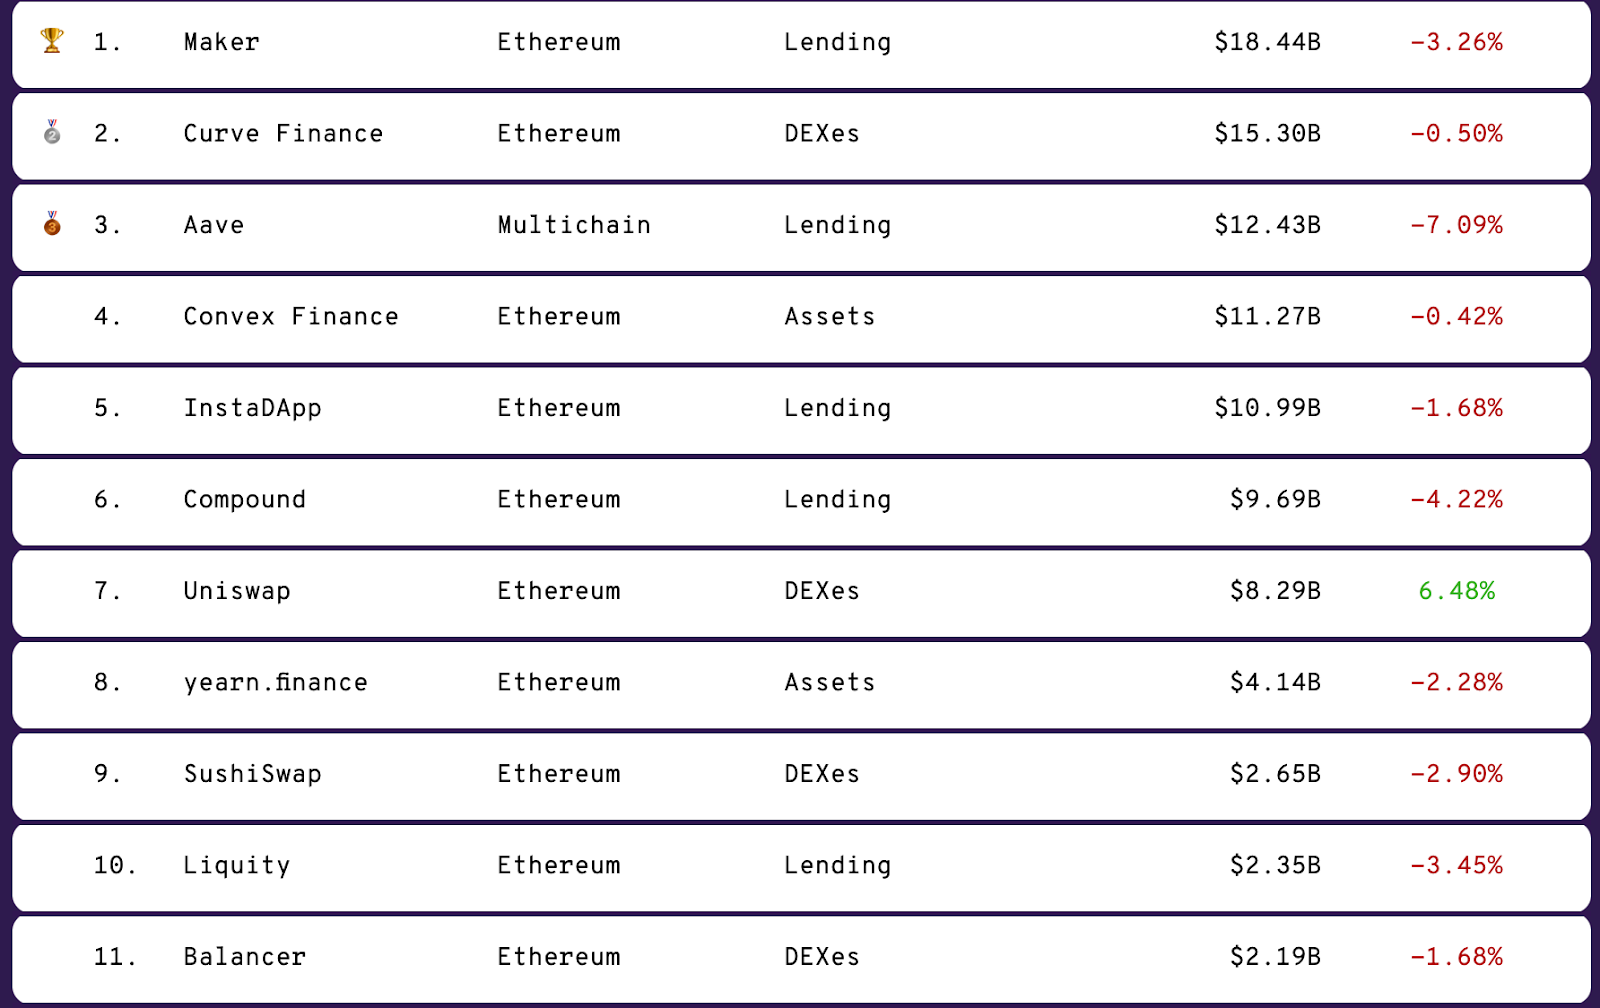
Task: Select the SushiSwap row name
Action: click(252, 774)
